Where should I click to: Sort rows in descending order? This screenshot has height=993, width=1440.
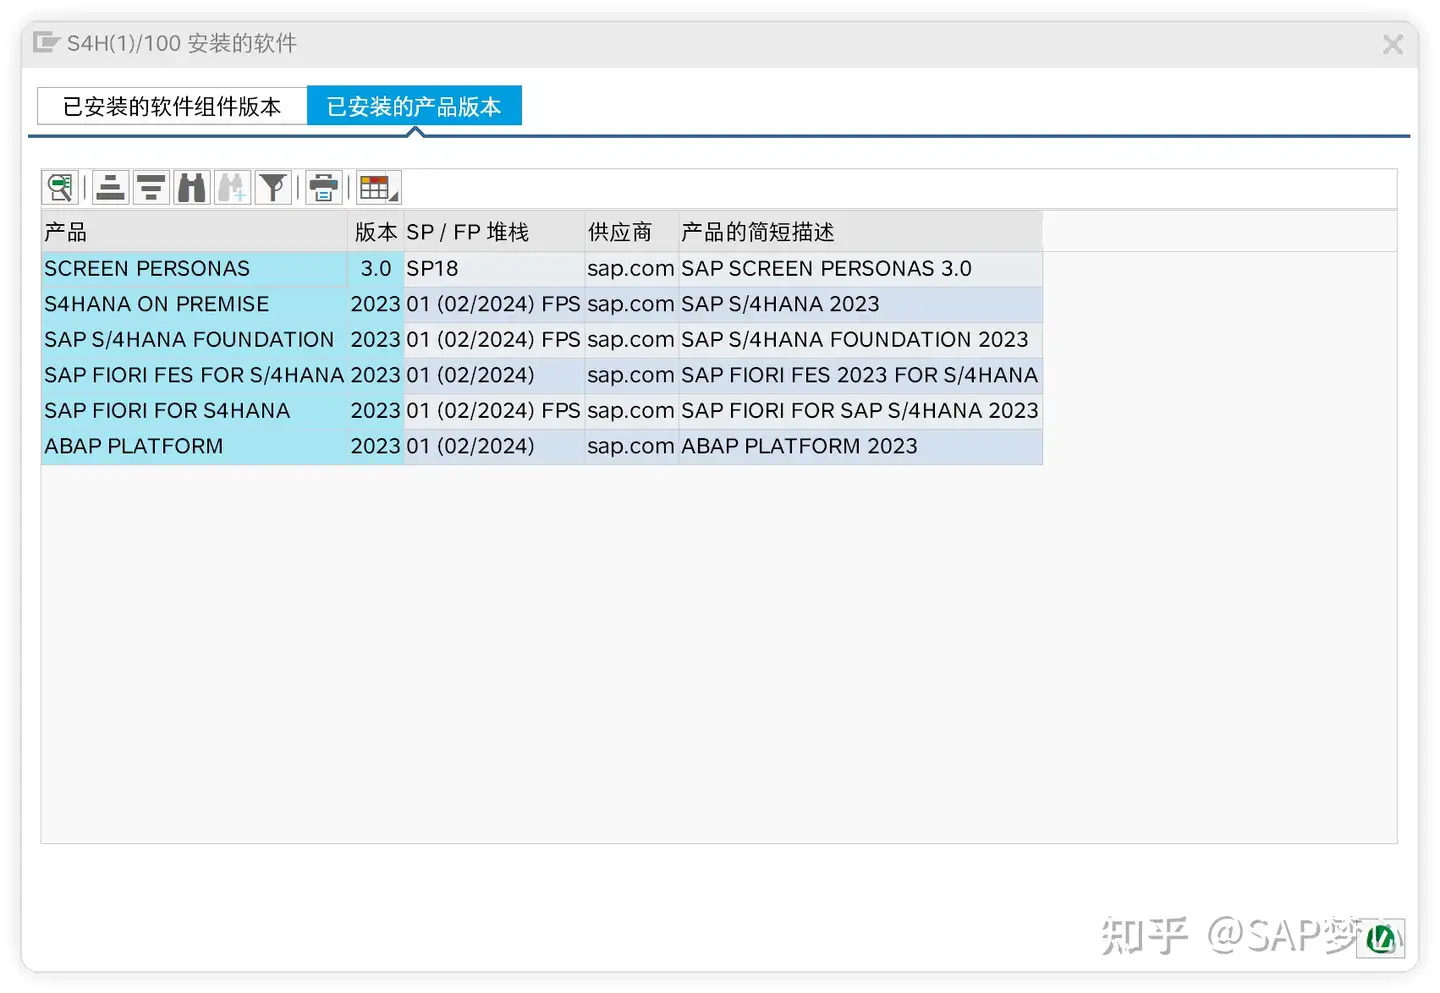point(151,188)
